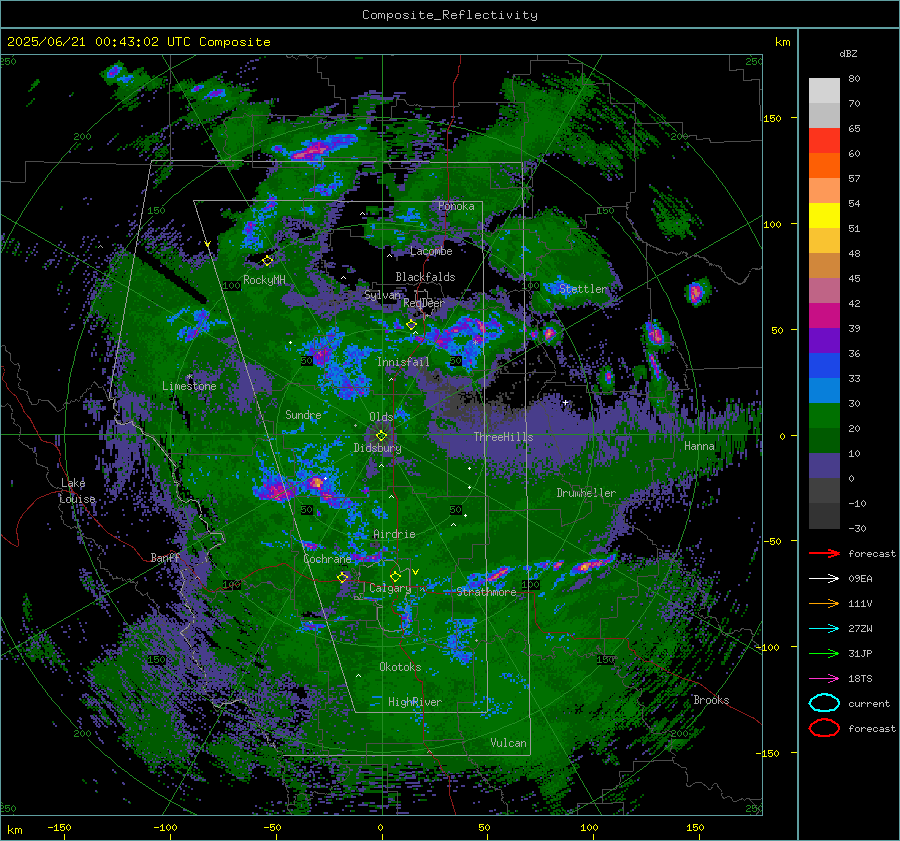Click the yellow diamond marker near RedDeer
Screen dimensions: 900x841
[412, 325]
